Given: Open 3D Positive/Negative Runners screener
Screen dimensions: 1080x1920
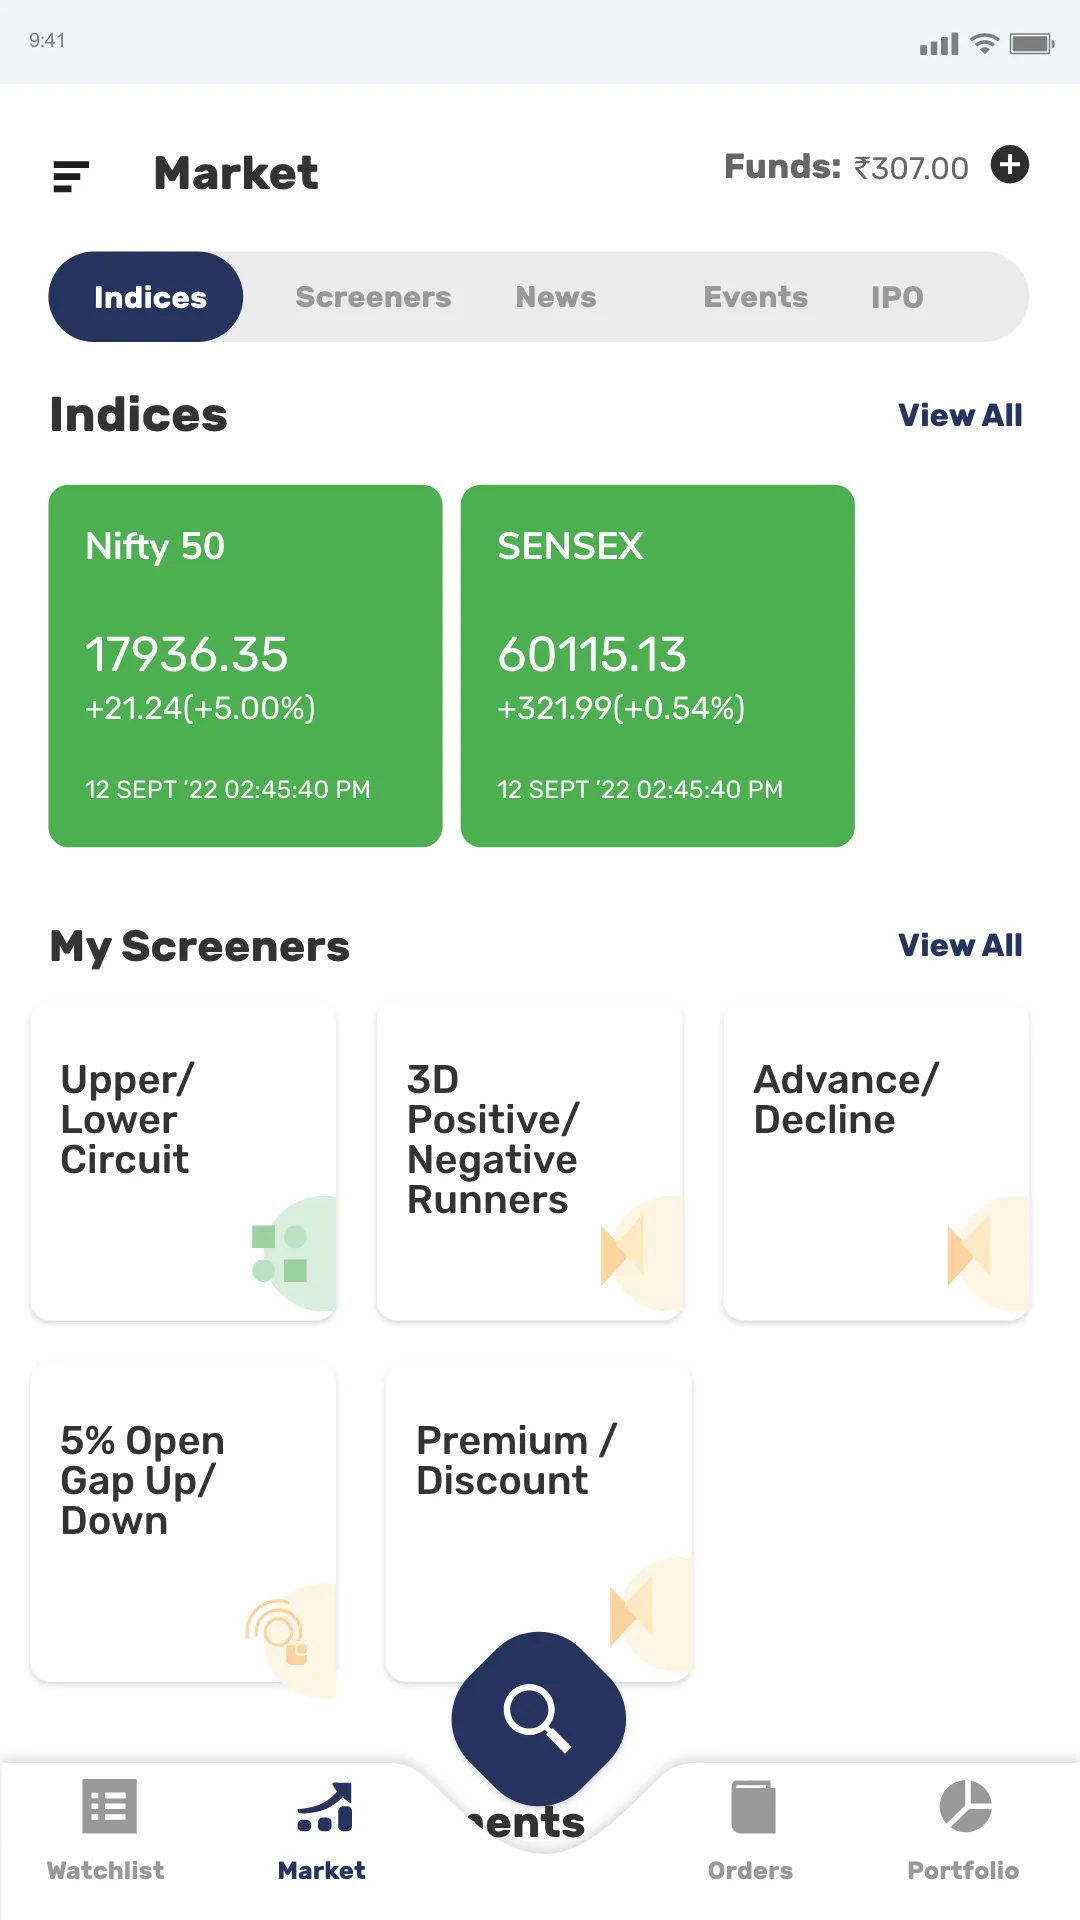Looking at the screenshot, I should click(530, 1162).
